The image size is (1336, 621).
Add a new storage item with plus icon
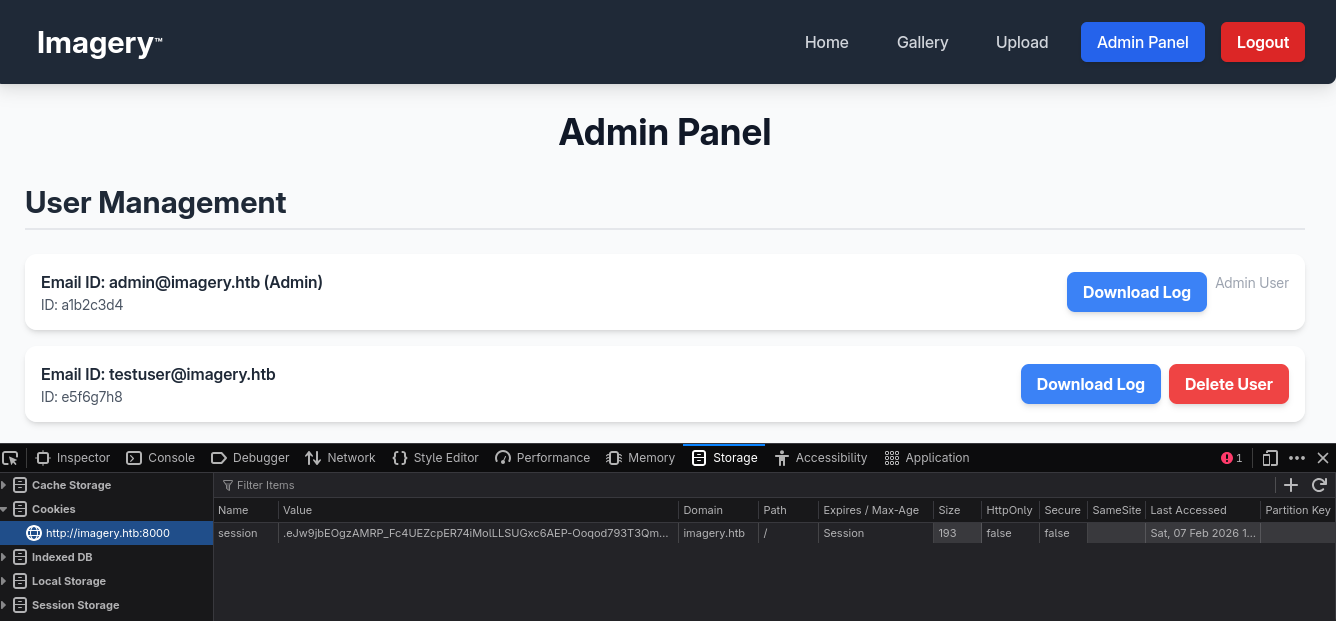[x=1290, y=485]
